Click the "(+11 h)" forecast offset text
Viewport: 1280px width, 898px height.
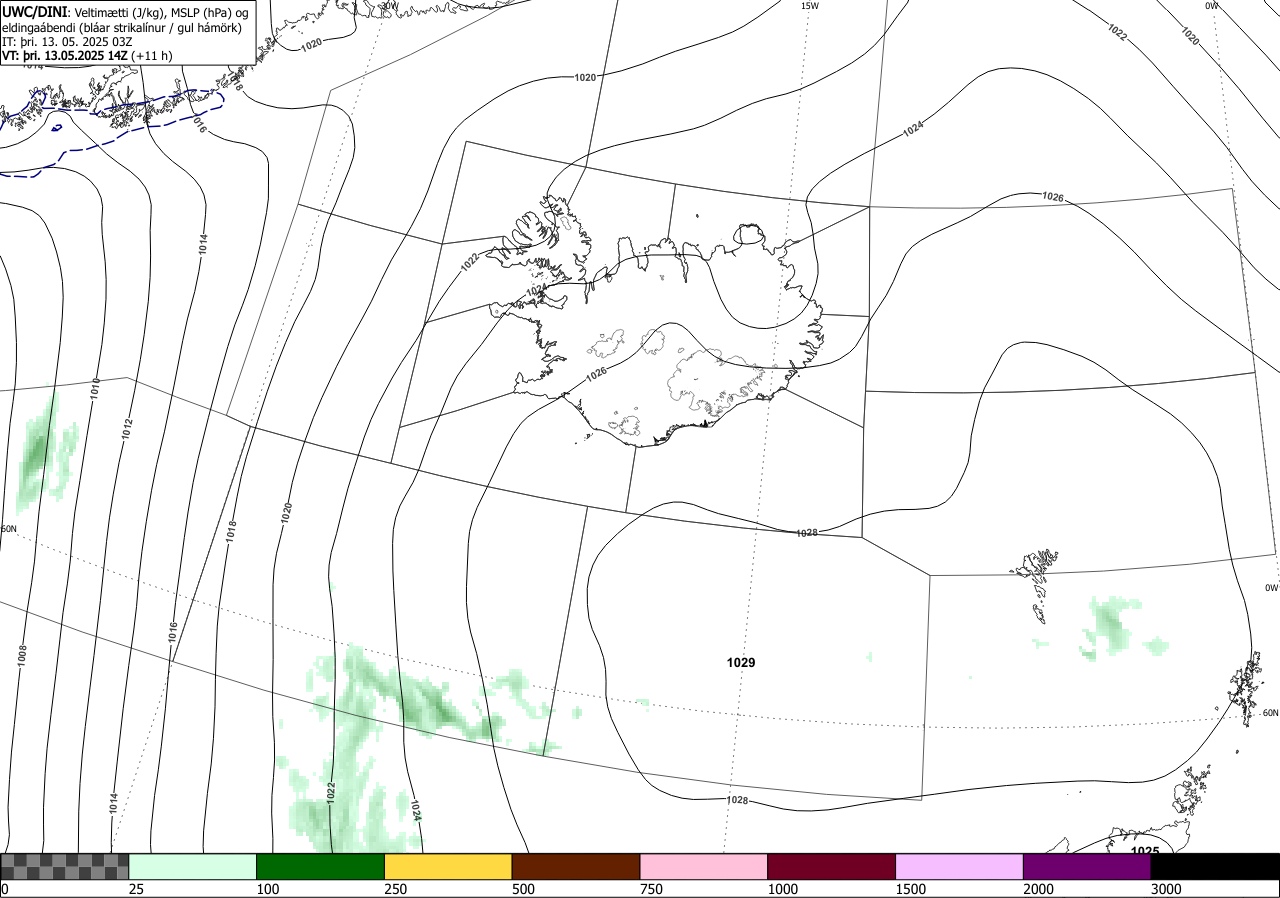point(151,57)
